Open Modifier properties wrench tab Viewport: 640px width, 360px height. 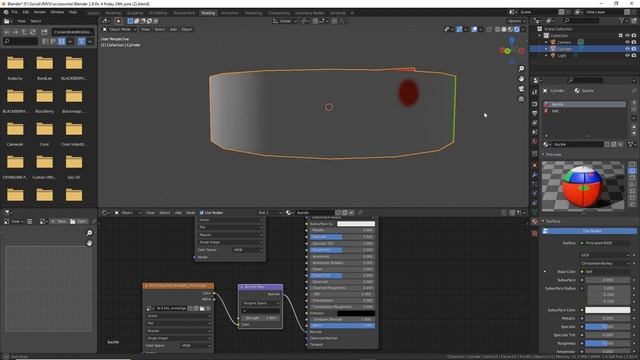coord(535,175)
